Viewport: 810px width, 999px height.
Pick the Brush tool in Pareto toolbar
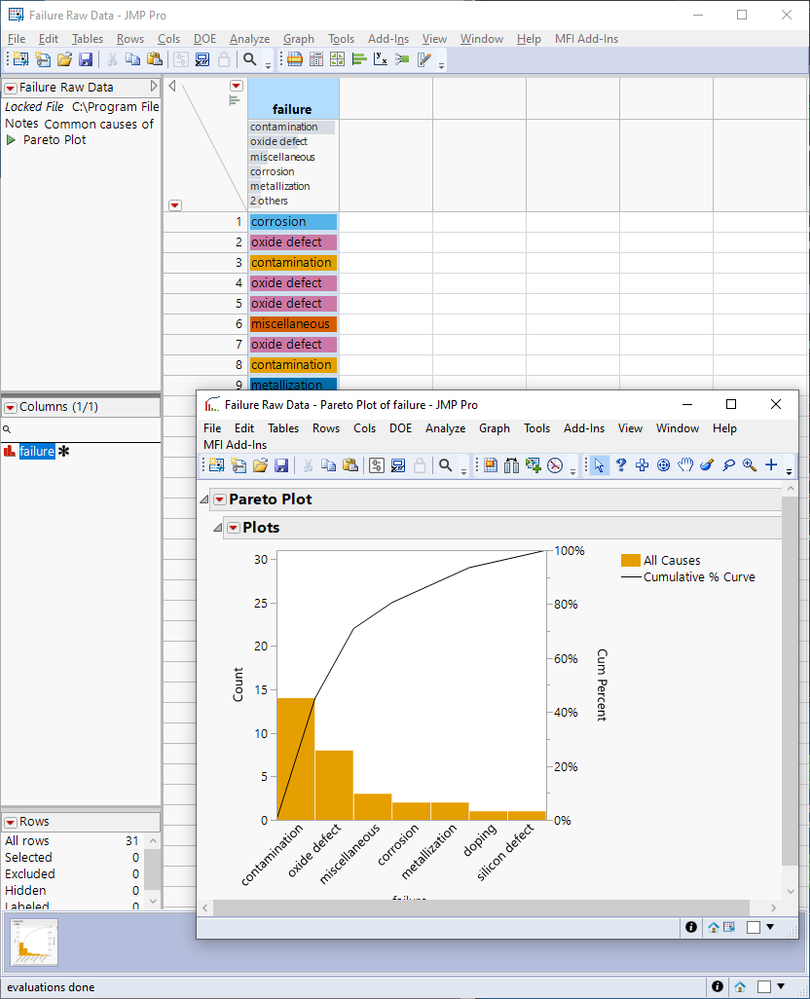(x=706, y=465)
